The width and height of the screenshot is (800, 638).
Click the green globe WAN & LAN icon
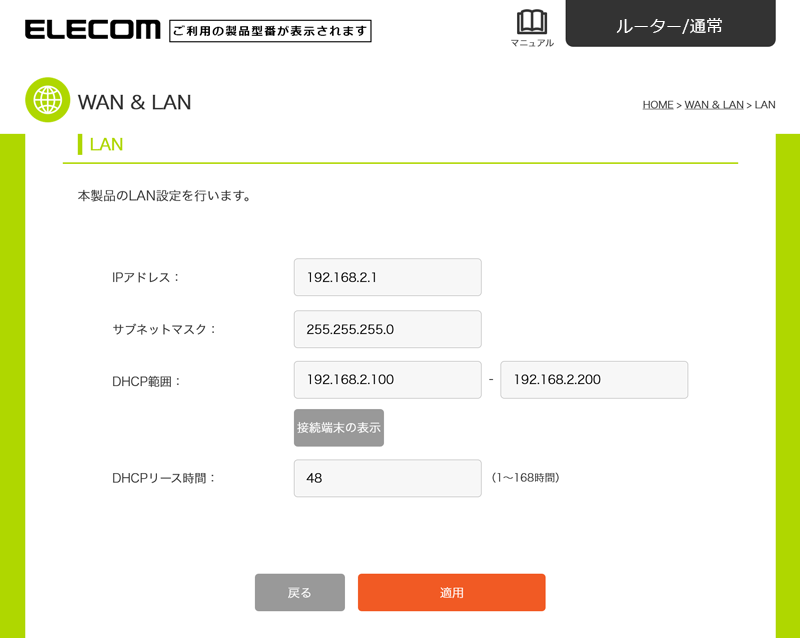pyautogui.click(x=47, y=100)
